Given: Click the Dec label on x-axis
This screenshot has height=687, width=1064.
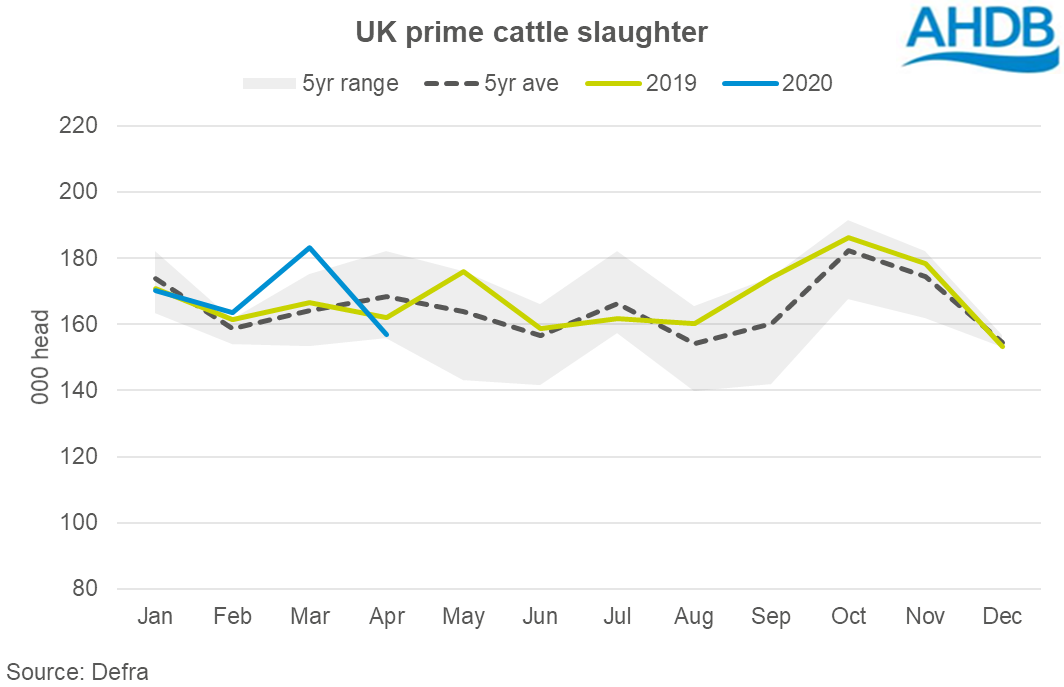Looking at the screenshot, I should 1002,616.
